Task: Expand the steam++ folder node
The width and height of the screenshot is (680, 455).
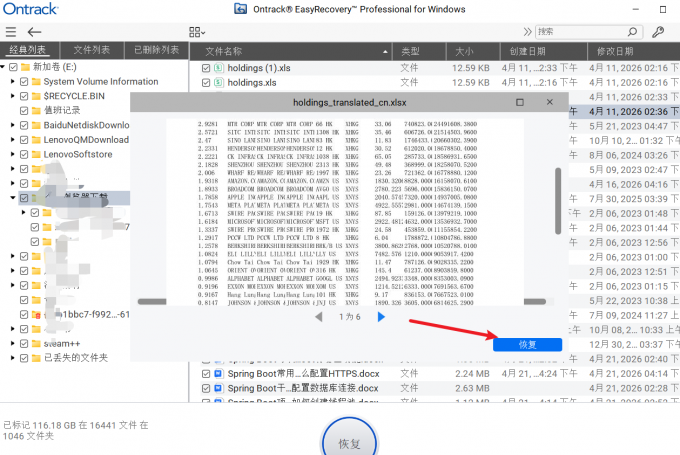Action: [x=13, y=344]
